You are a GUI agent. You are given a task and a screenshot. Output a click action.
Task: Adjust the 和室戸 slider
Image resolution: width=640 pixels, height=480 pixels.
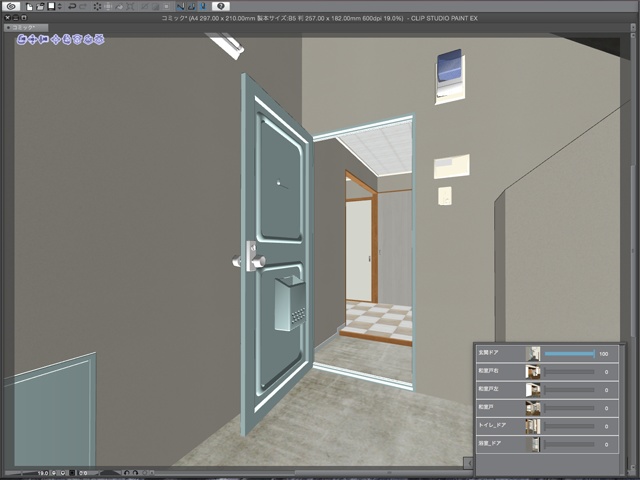569,408
